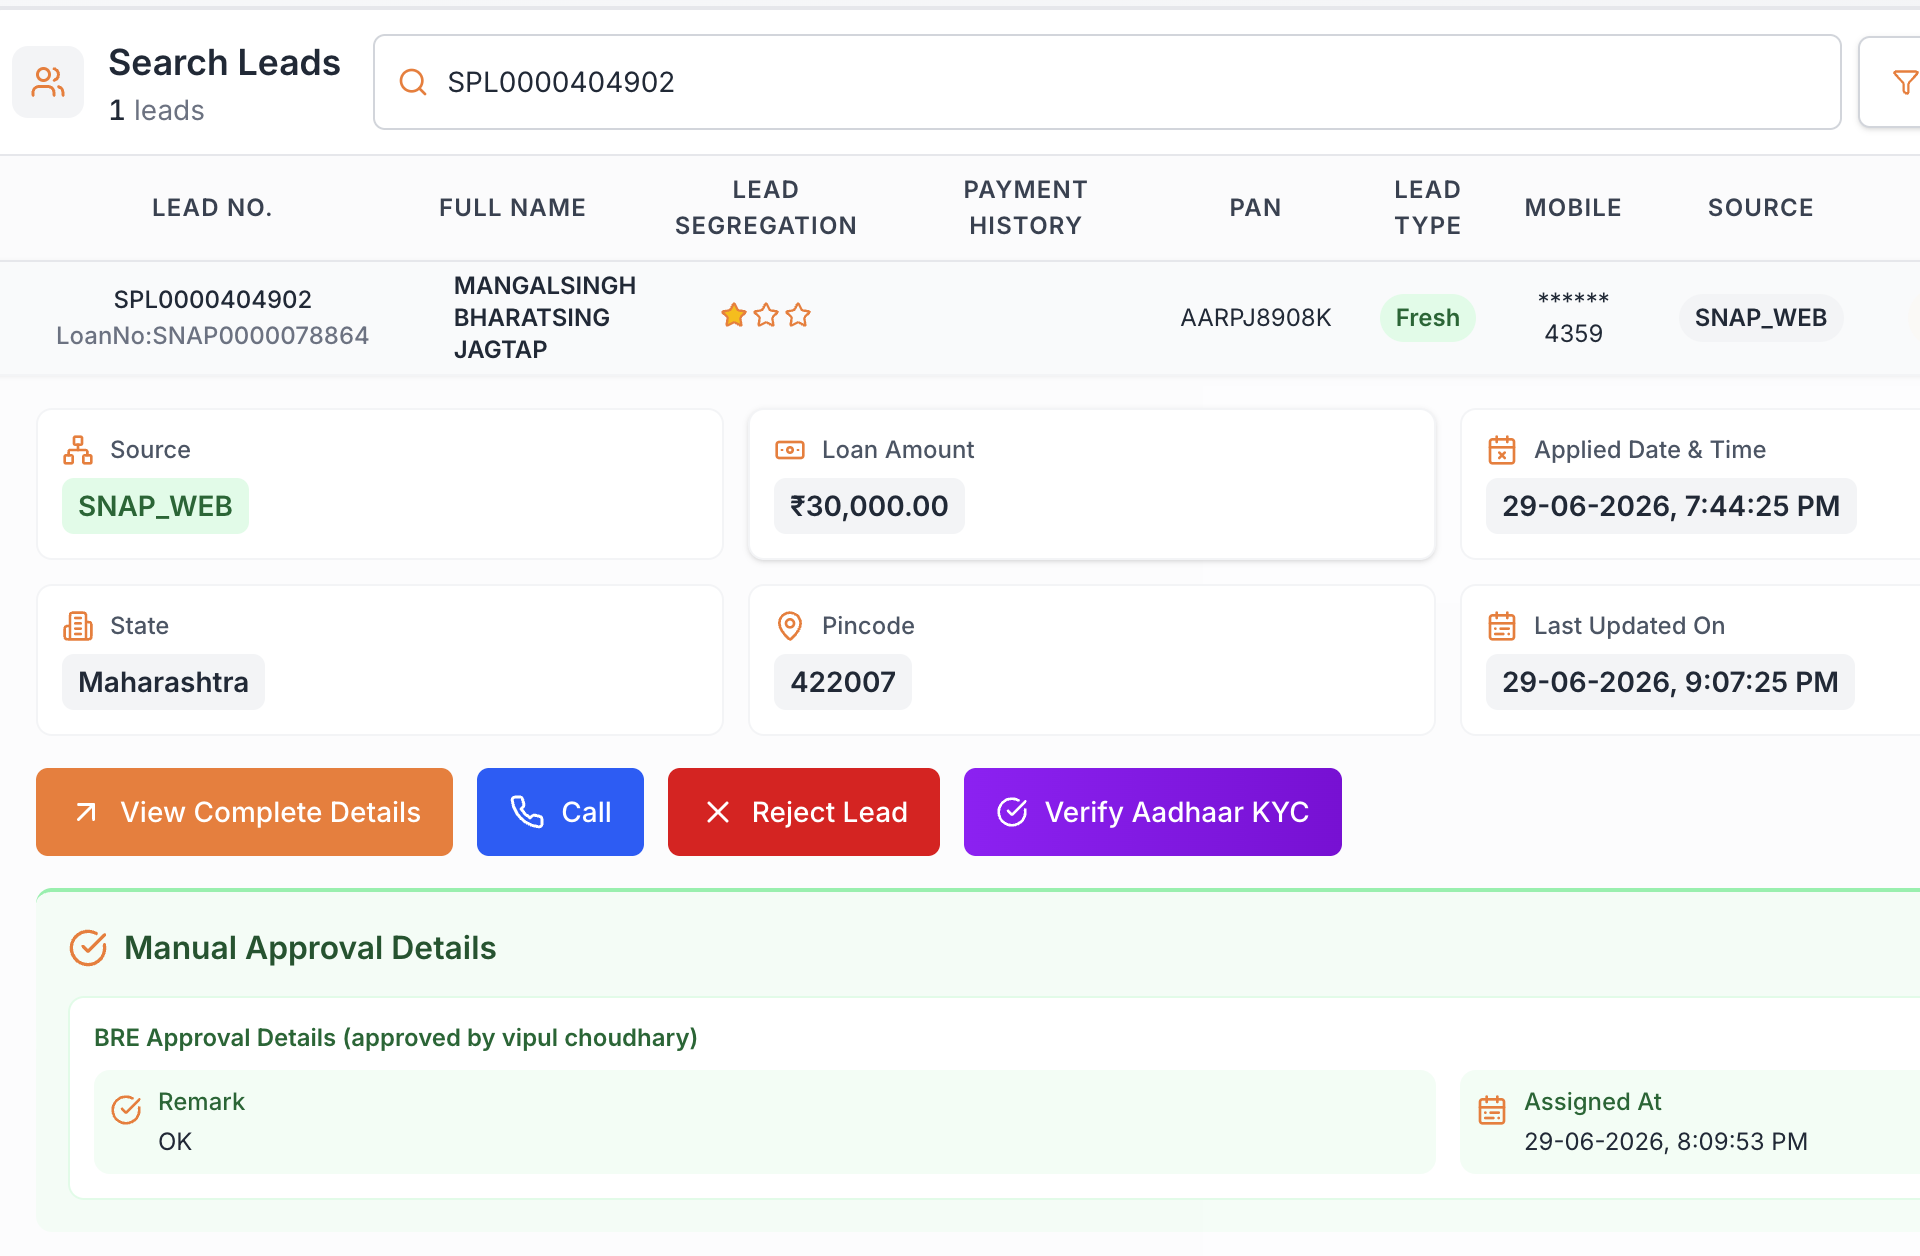The height and width of the screenshot is (1256, 1920).
Task: Click the State building icon
Action: point(78,626)
